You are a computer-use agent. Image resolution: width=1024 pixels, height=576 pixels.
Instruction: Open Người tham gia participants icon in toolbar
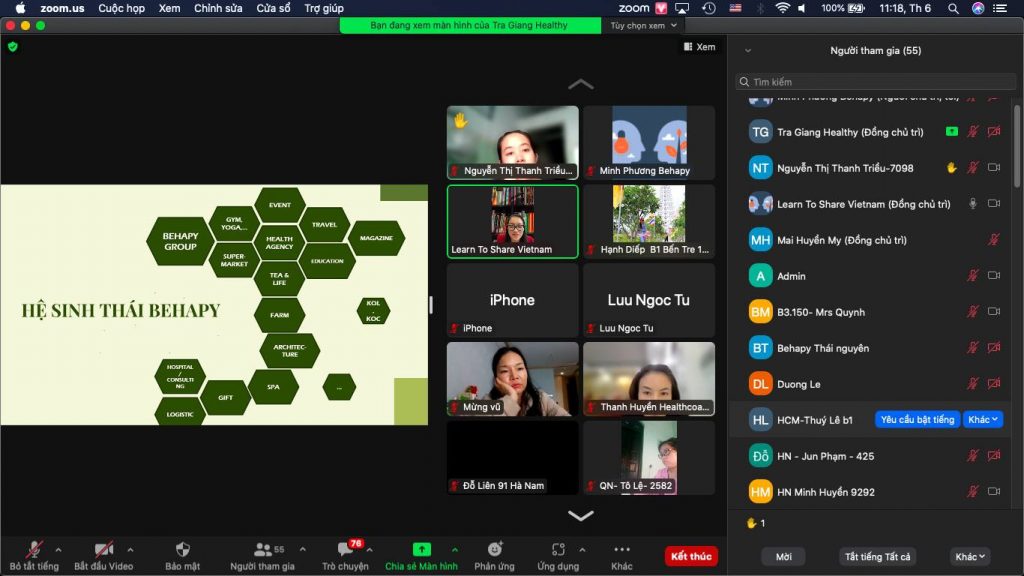263,549
